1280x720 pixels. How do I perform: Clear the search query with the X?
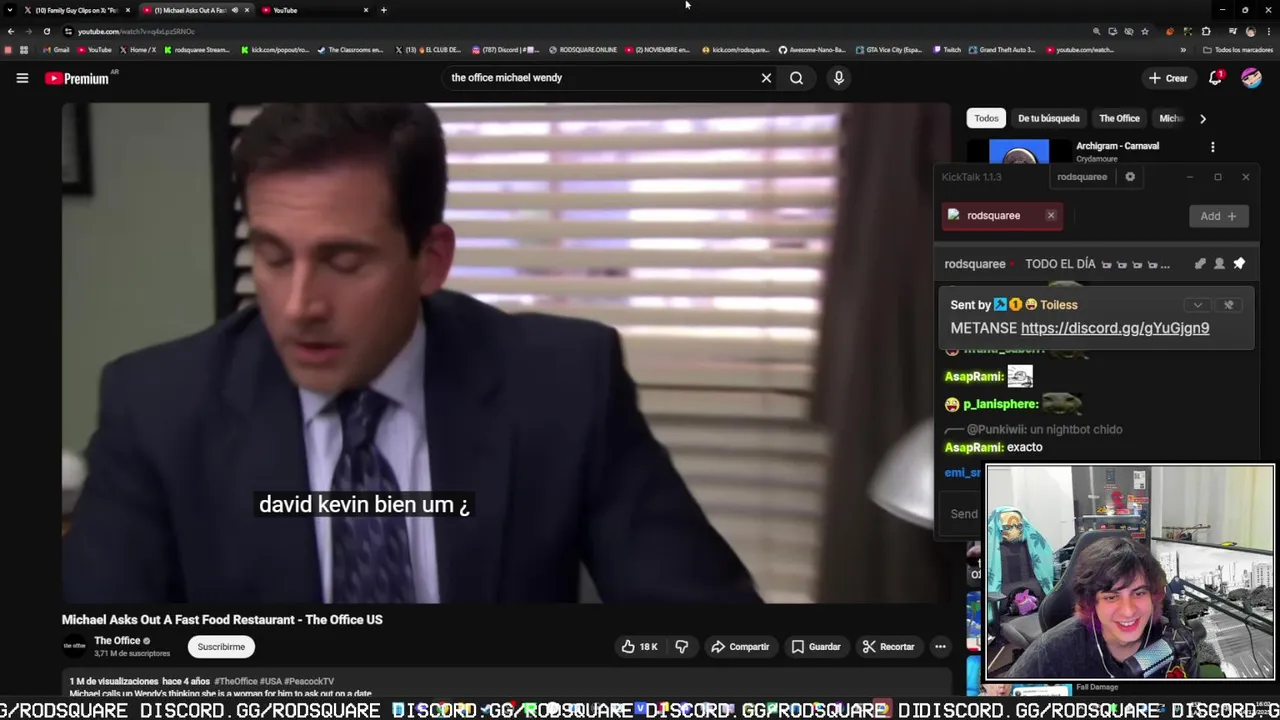766,78
